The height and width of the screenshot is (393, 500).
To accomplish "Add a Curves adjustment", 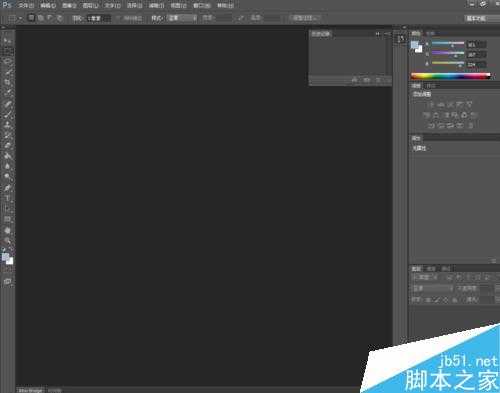I will [x=450, y=104].
